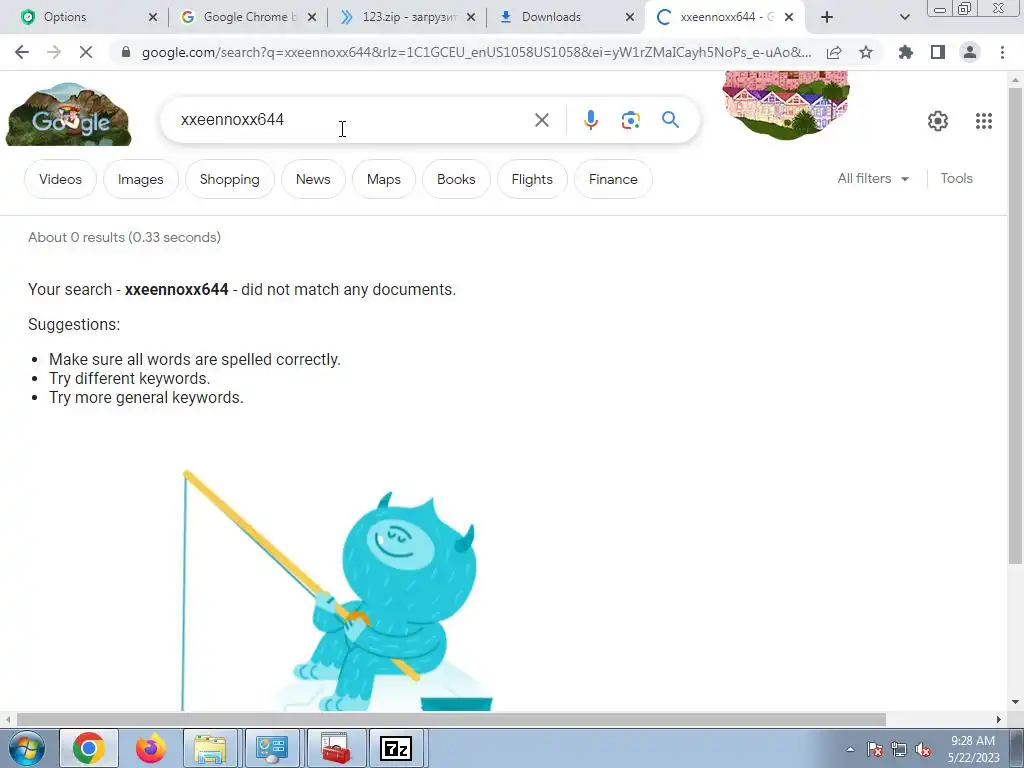Search by image with Lens icon
Screen dimensions: 1024x768
click(x=630, y=120)
